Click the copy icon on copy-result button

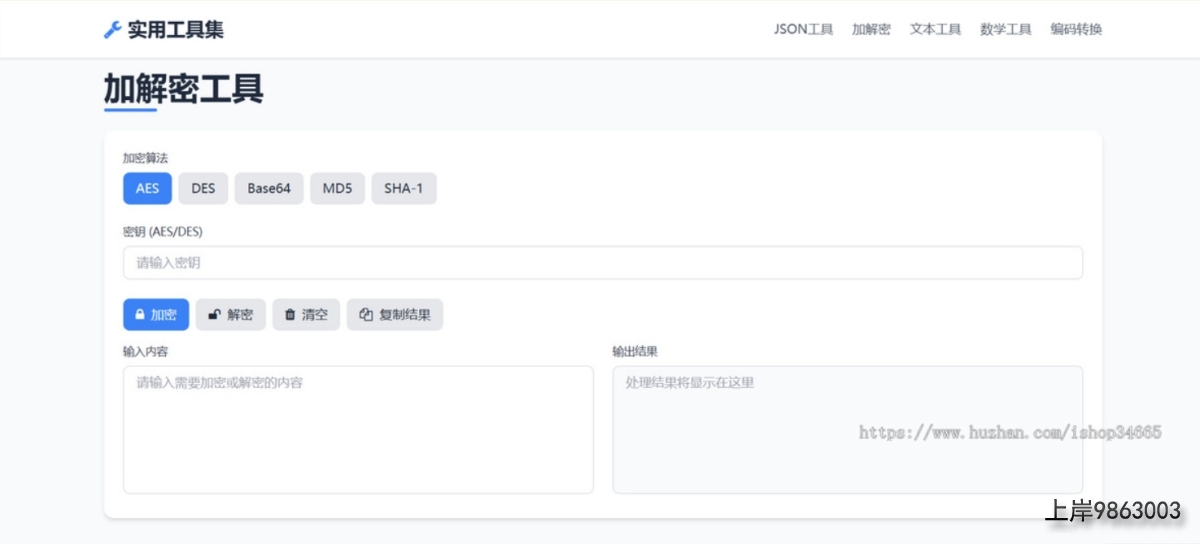366,315
